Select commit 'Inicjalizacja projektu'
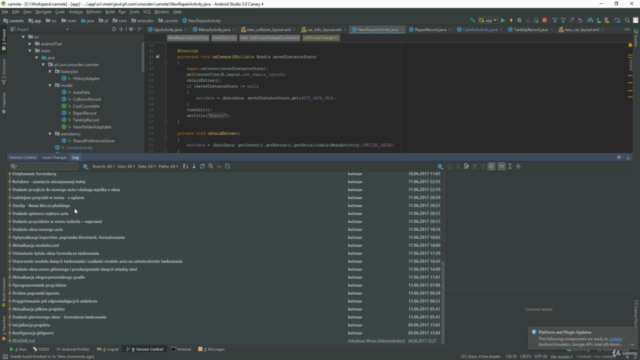This screenshot has height=360, width=640. 31,325
